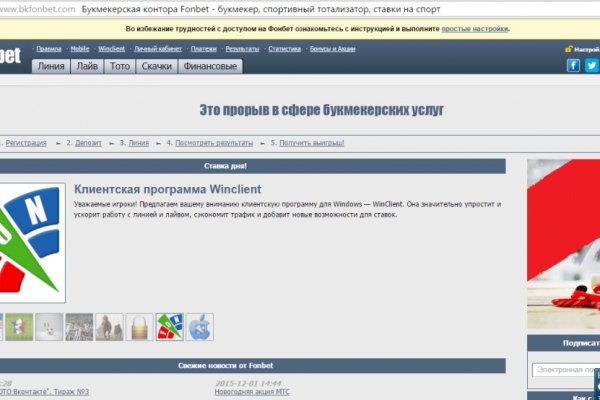Click the padlock thumbnail icon
This screenshot has height=400, width=600.
[140, 327]
